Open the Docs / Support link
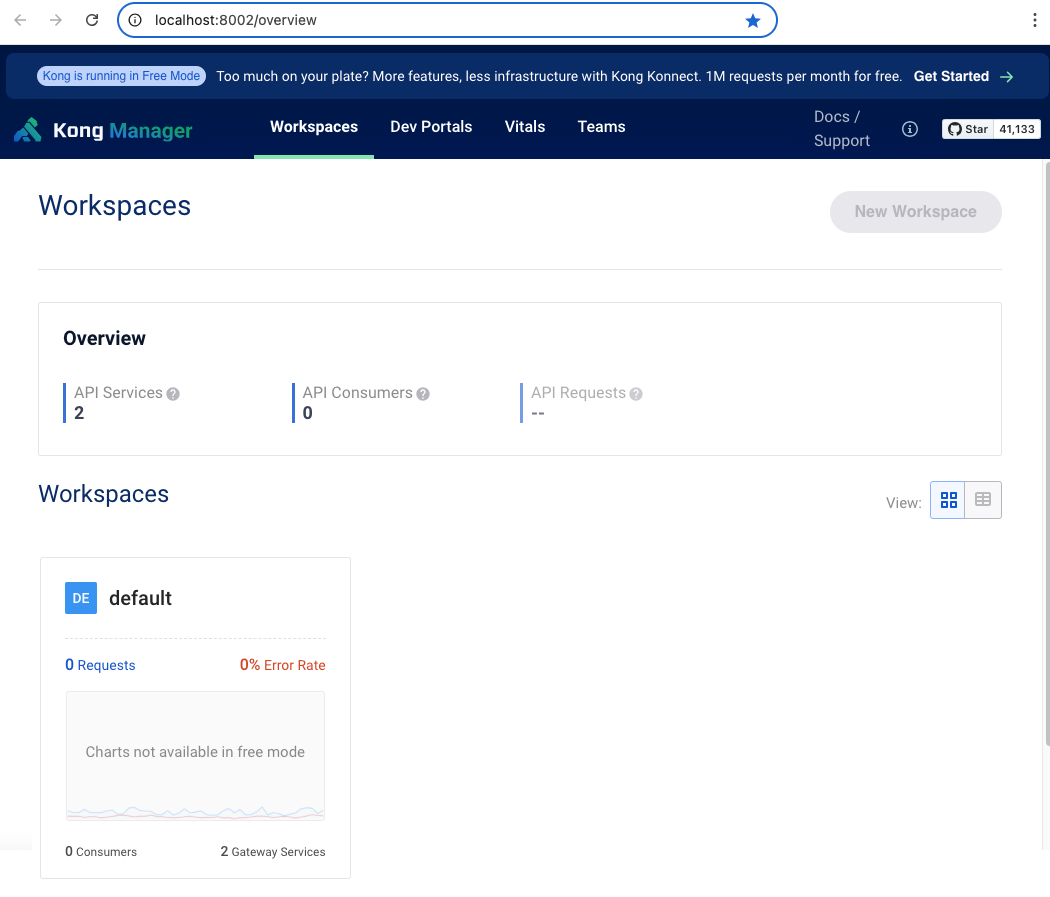The height and width of the screenshot is (897, 1050). tap(841, 129)
